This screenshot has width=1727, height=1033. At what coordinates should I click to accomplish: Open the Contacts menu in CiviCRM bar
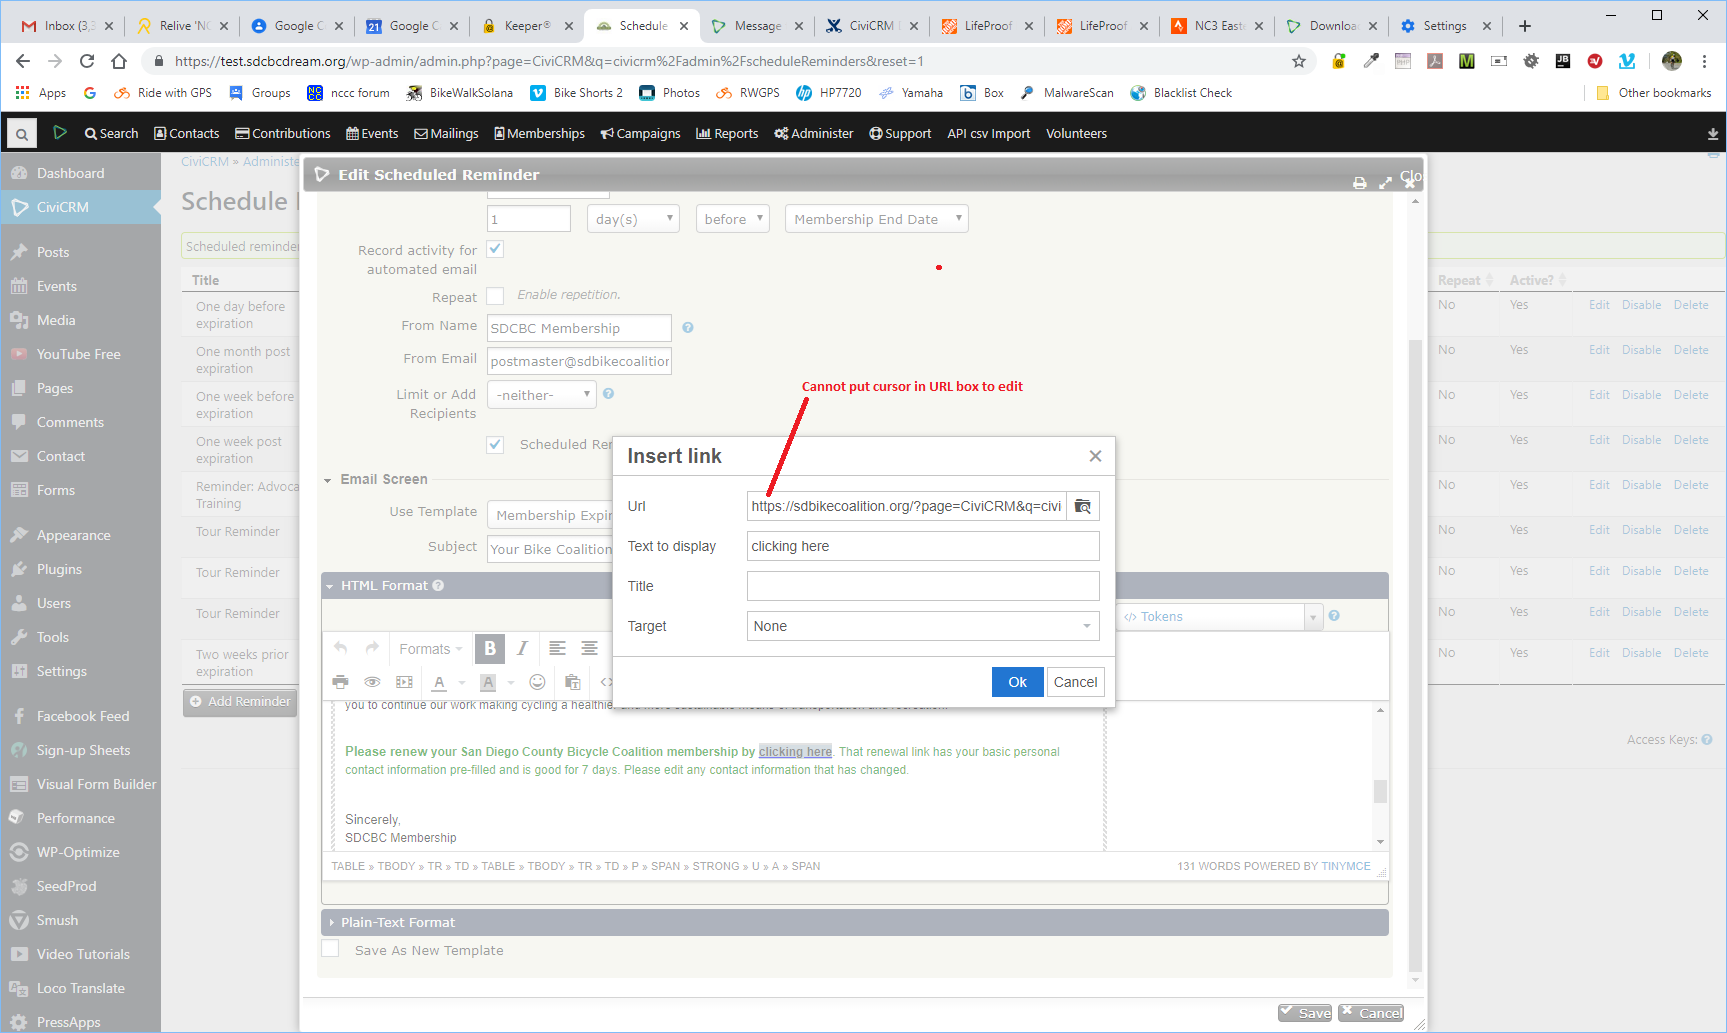186,134
